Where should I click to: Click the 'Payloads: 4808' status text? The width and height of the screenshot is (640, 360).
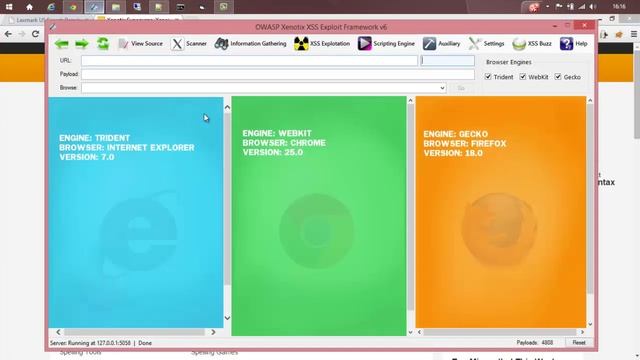pos(535,343)
